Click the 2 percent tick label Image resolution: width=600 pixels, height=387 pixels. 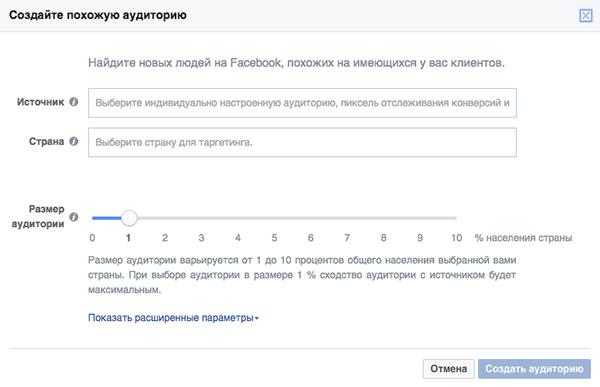click(165, 238)
